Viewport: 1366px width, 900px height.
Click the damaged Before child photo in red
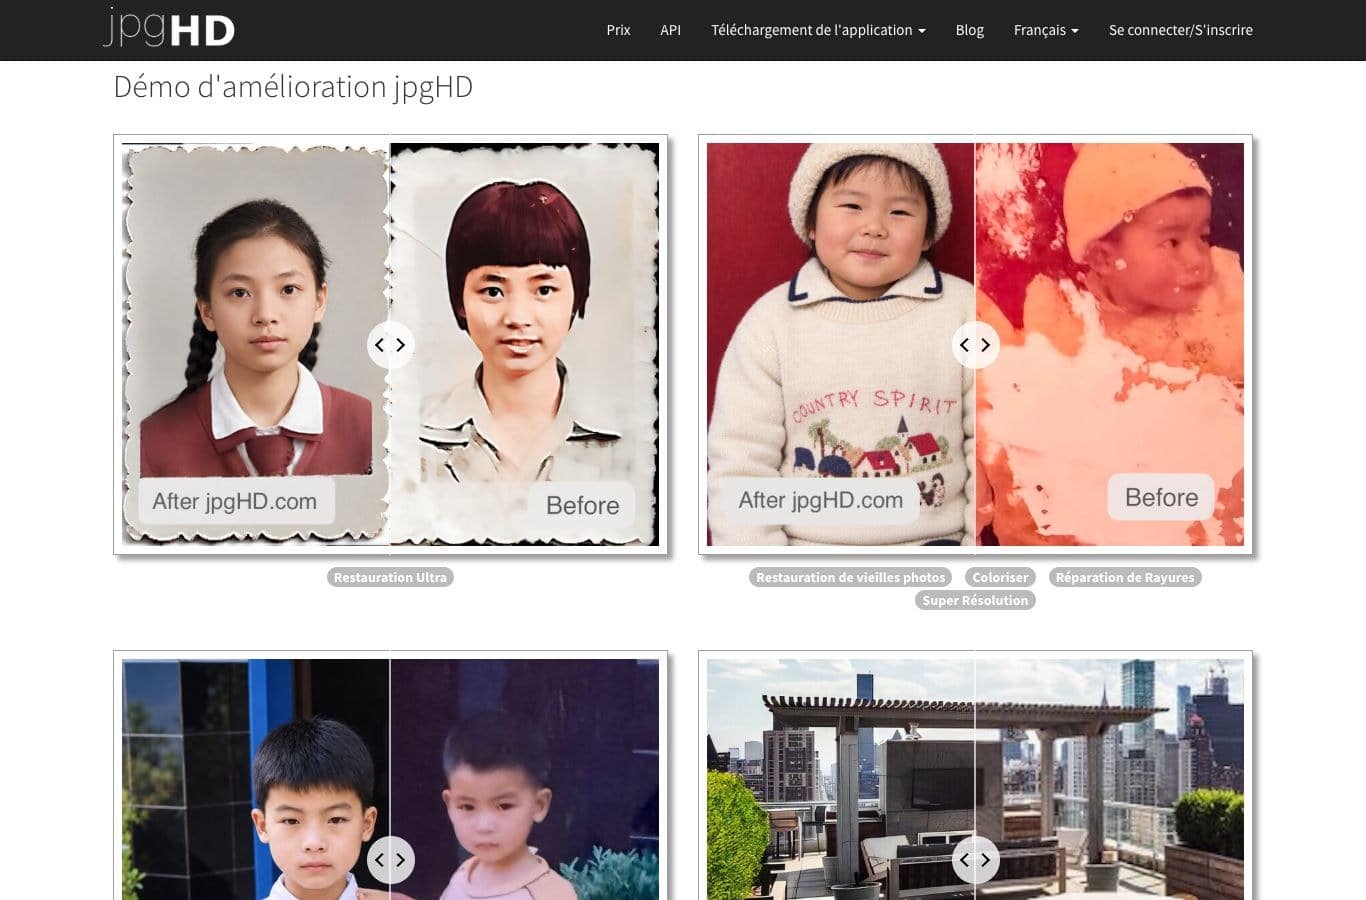pos(1110,345)
